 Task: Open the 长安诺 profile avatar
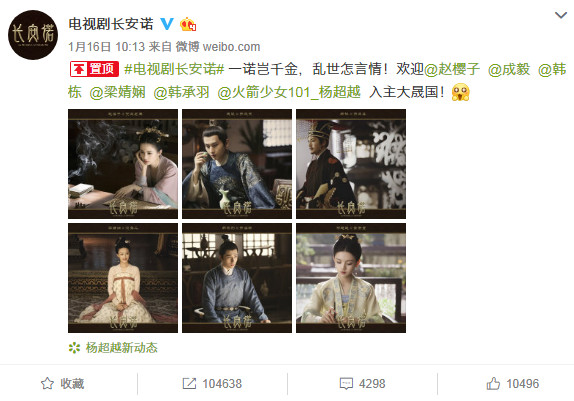(x=33, y=35)
